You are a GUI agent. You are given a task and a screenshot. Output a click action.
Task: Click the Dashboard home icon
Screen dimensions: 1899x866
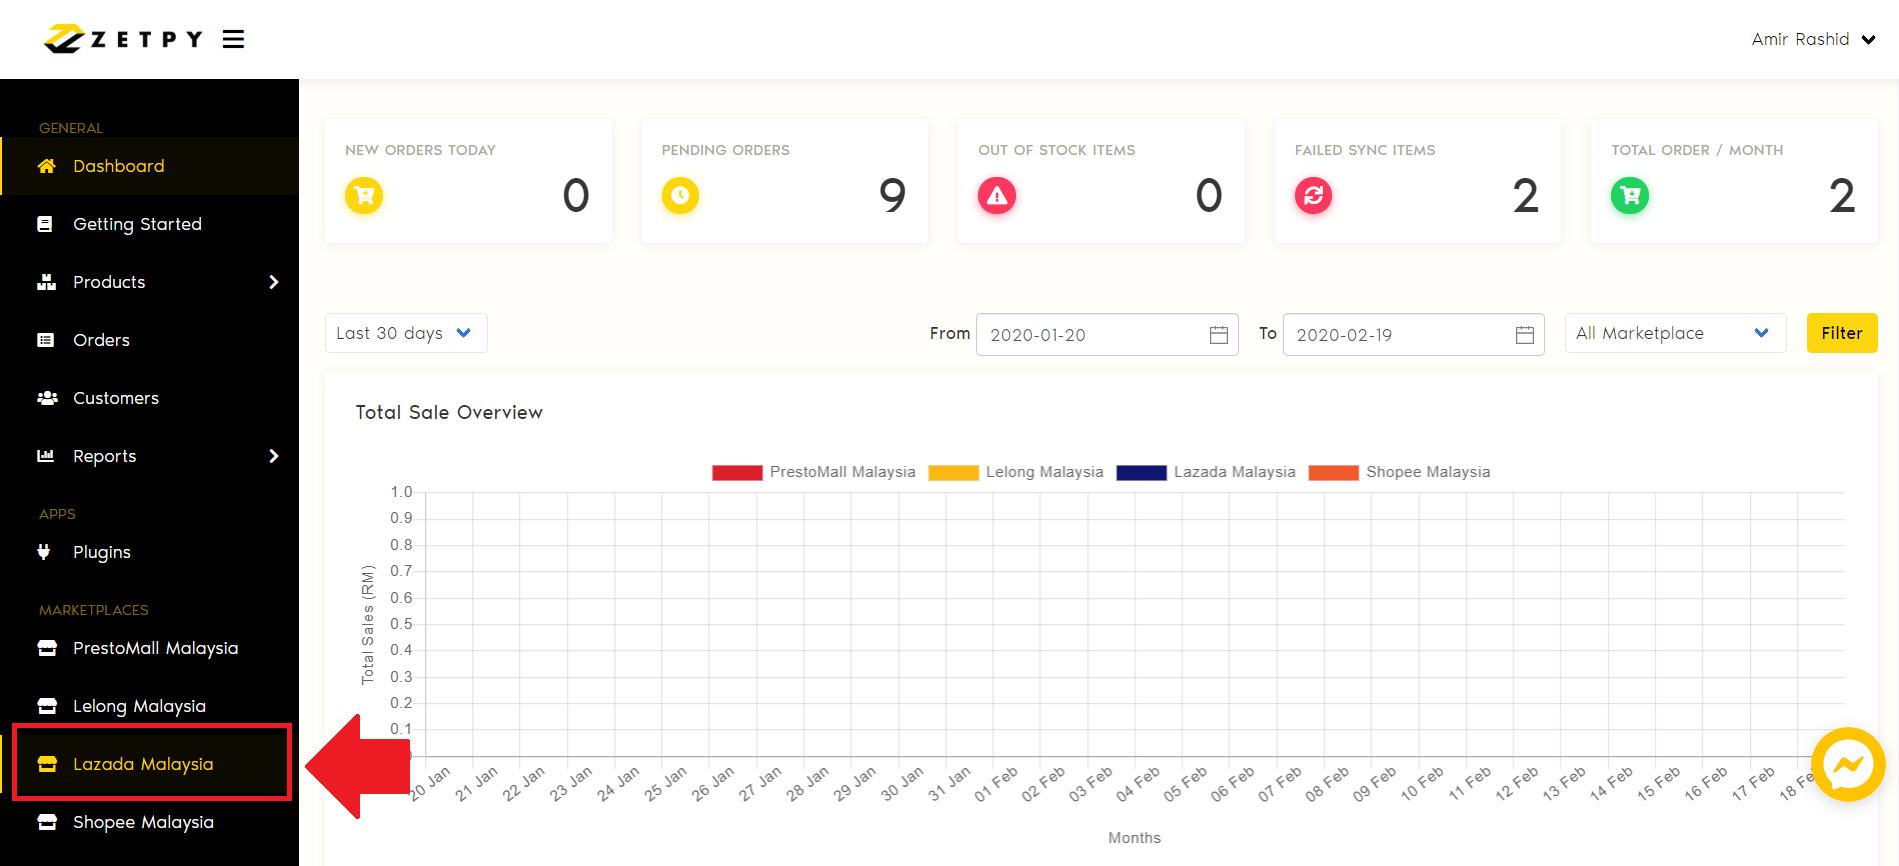coord(46,166)
